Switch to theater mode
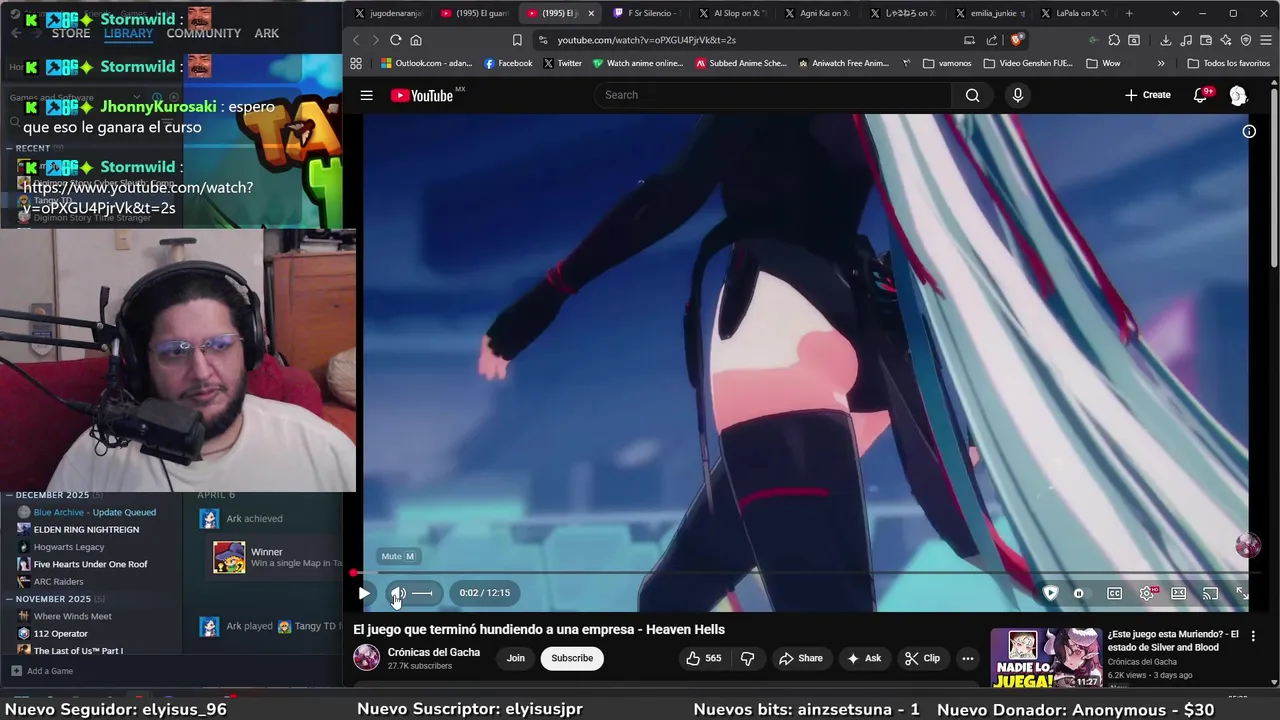The height and width of the screenshot is (720, 1280). [1179, 593]
